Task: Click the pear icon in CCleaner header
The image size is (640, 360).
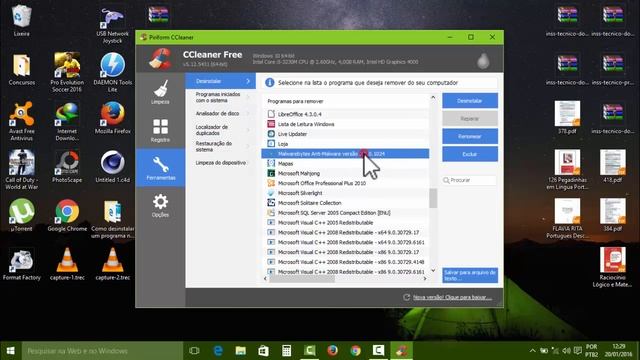Action: 483,61
